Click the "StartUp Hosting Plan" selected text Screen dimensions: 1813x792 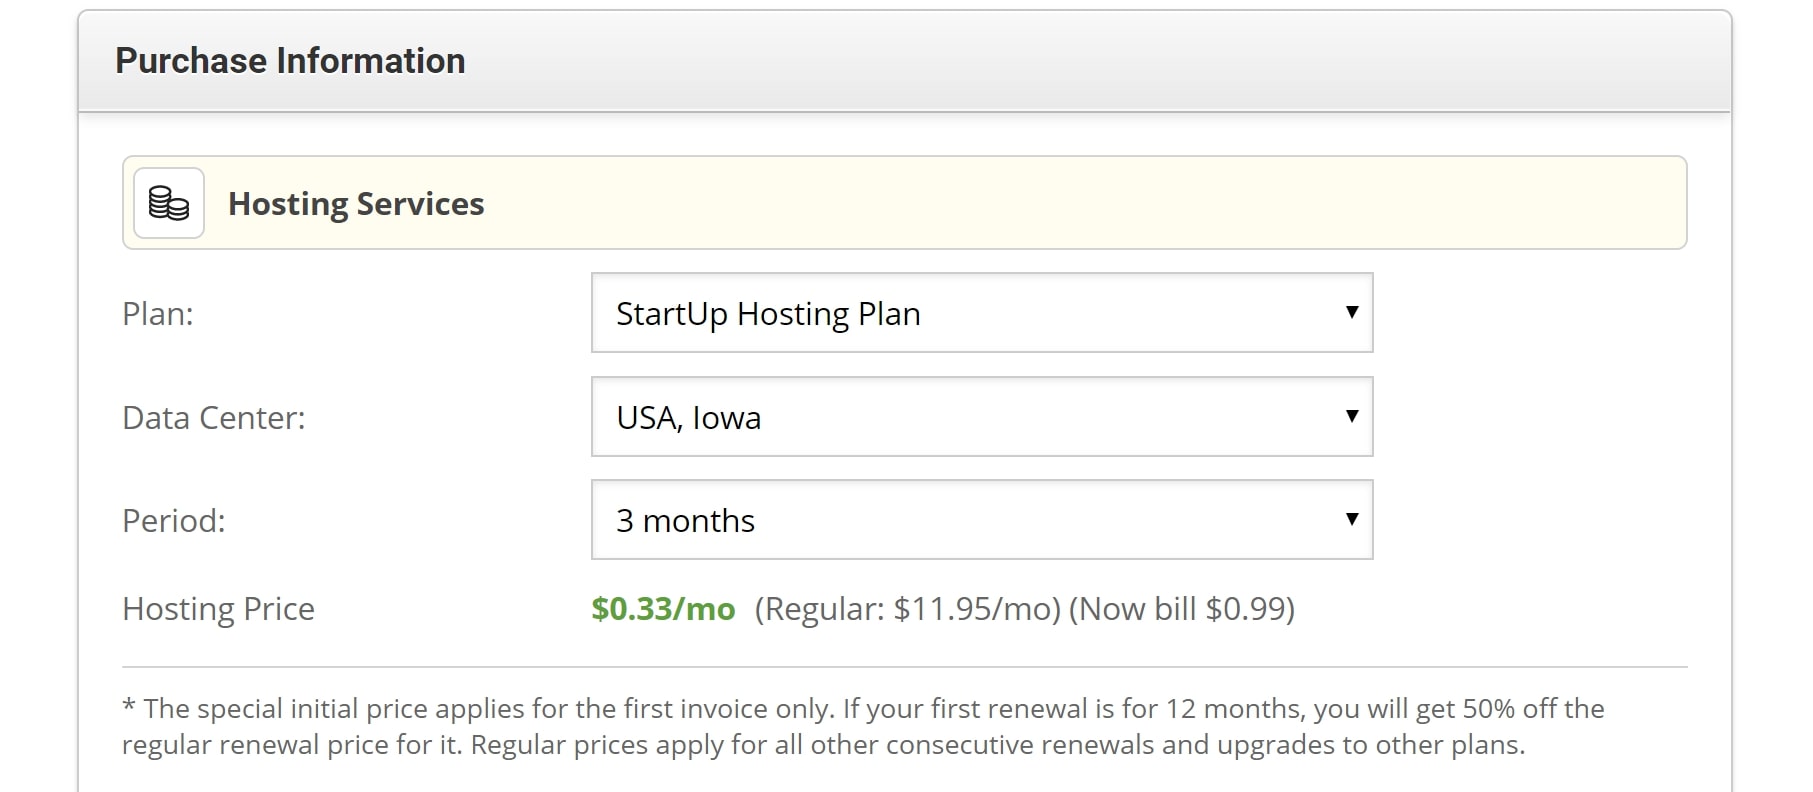pos(768,314)
